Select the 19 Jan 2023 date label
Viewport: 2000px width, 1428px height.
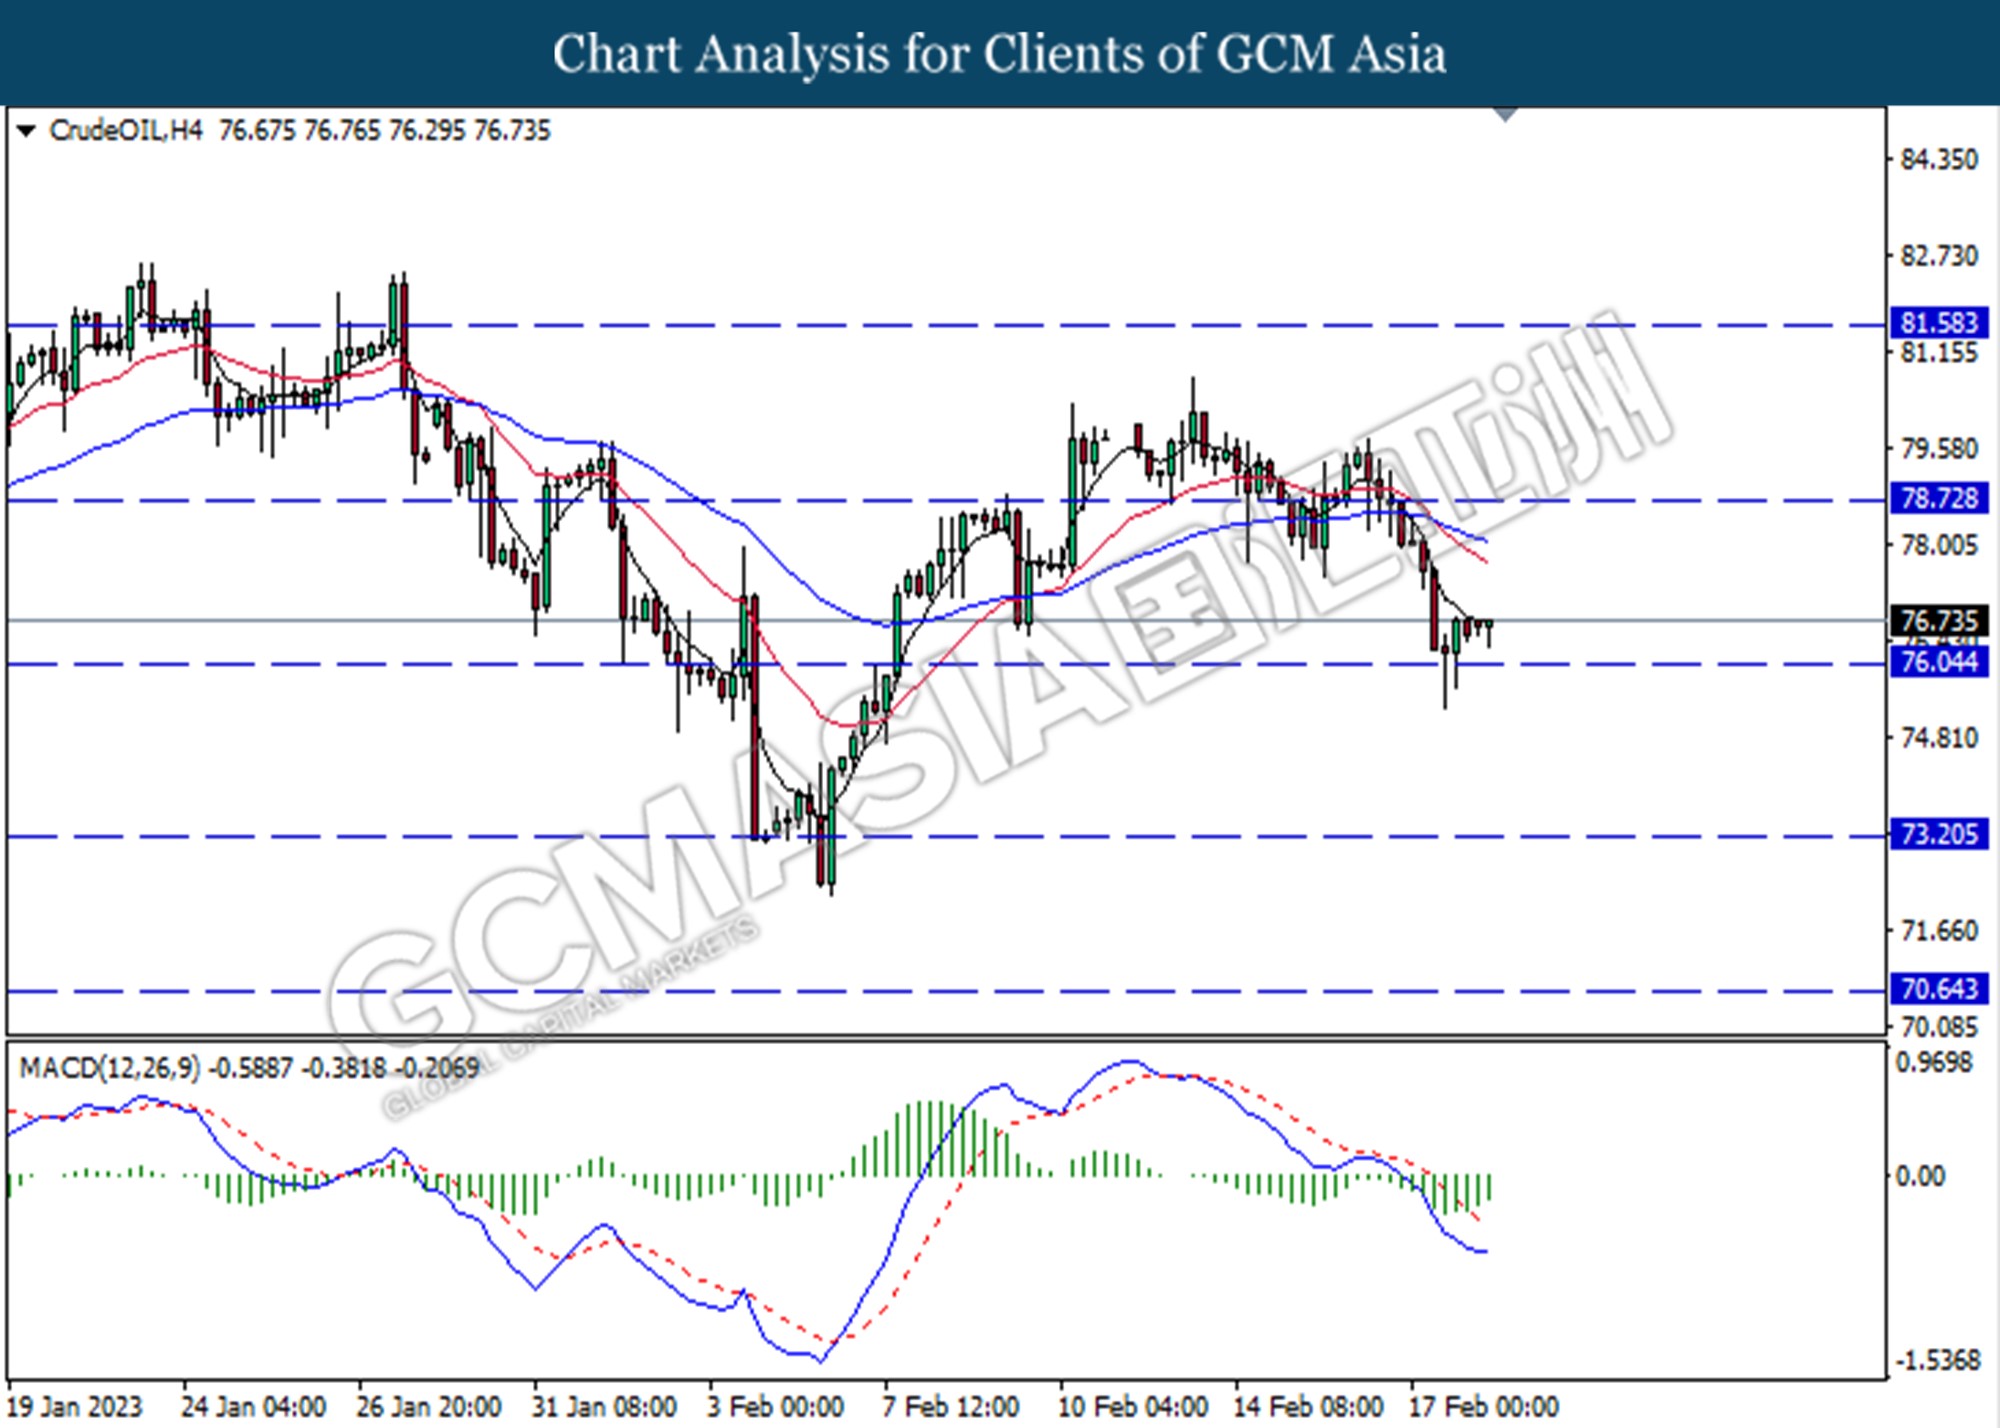click(76, 1407)
